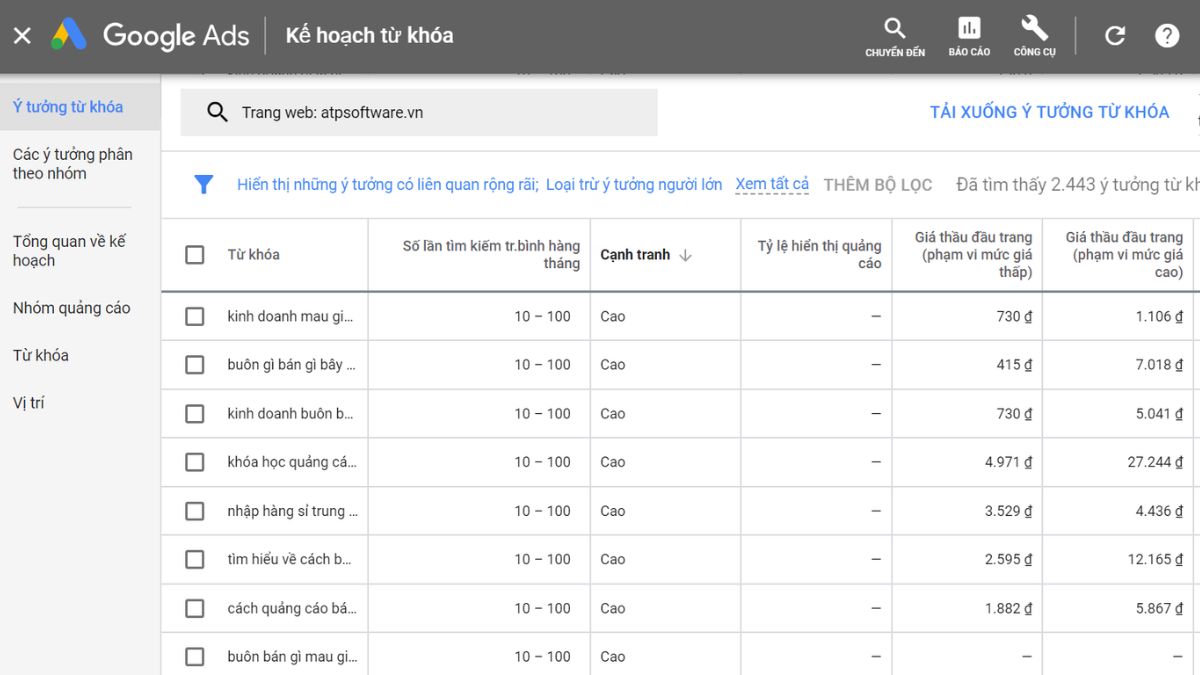Sort by Tỷ lệ hiển thị quảng cáo column

coord(818,254)
